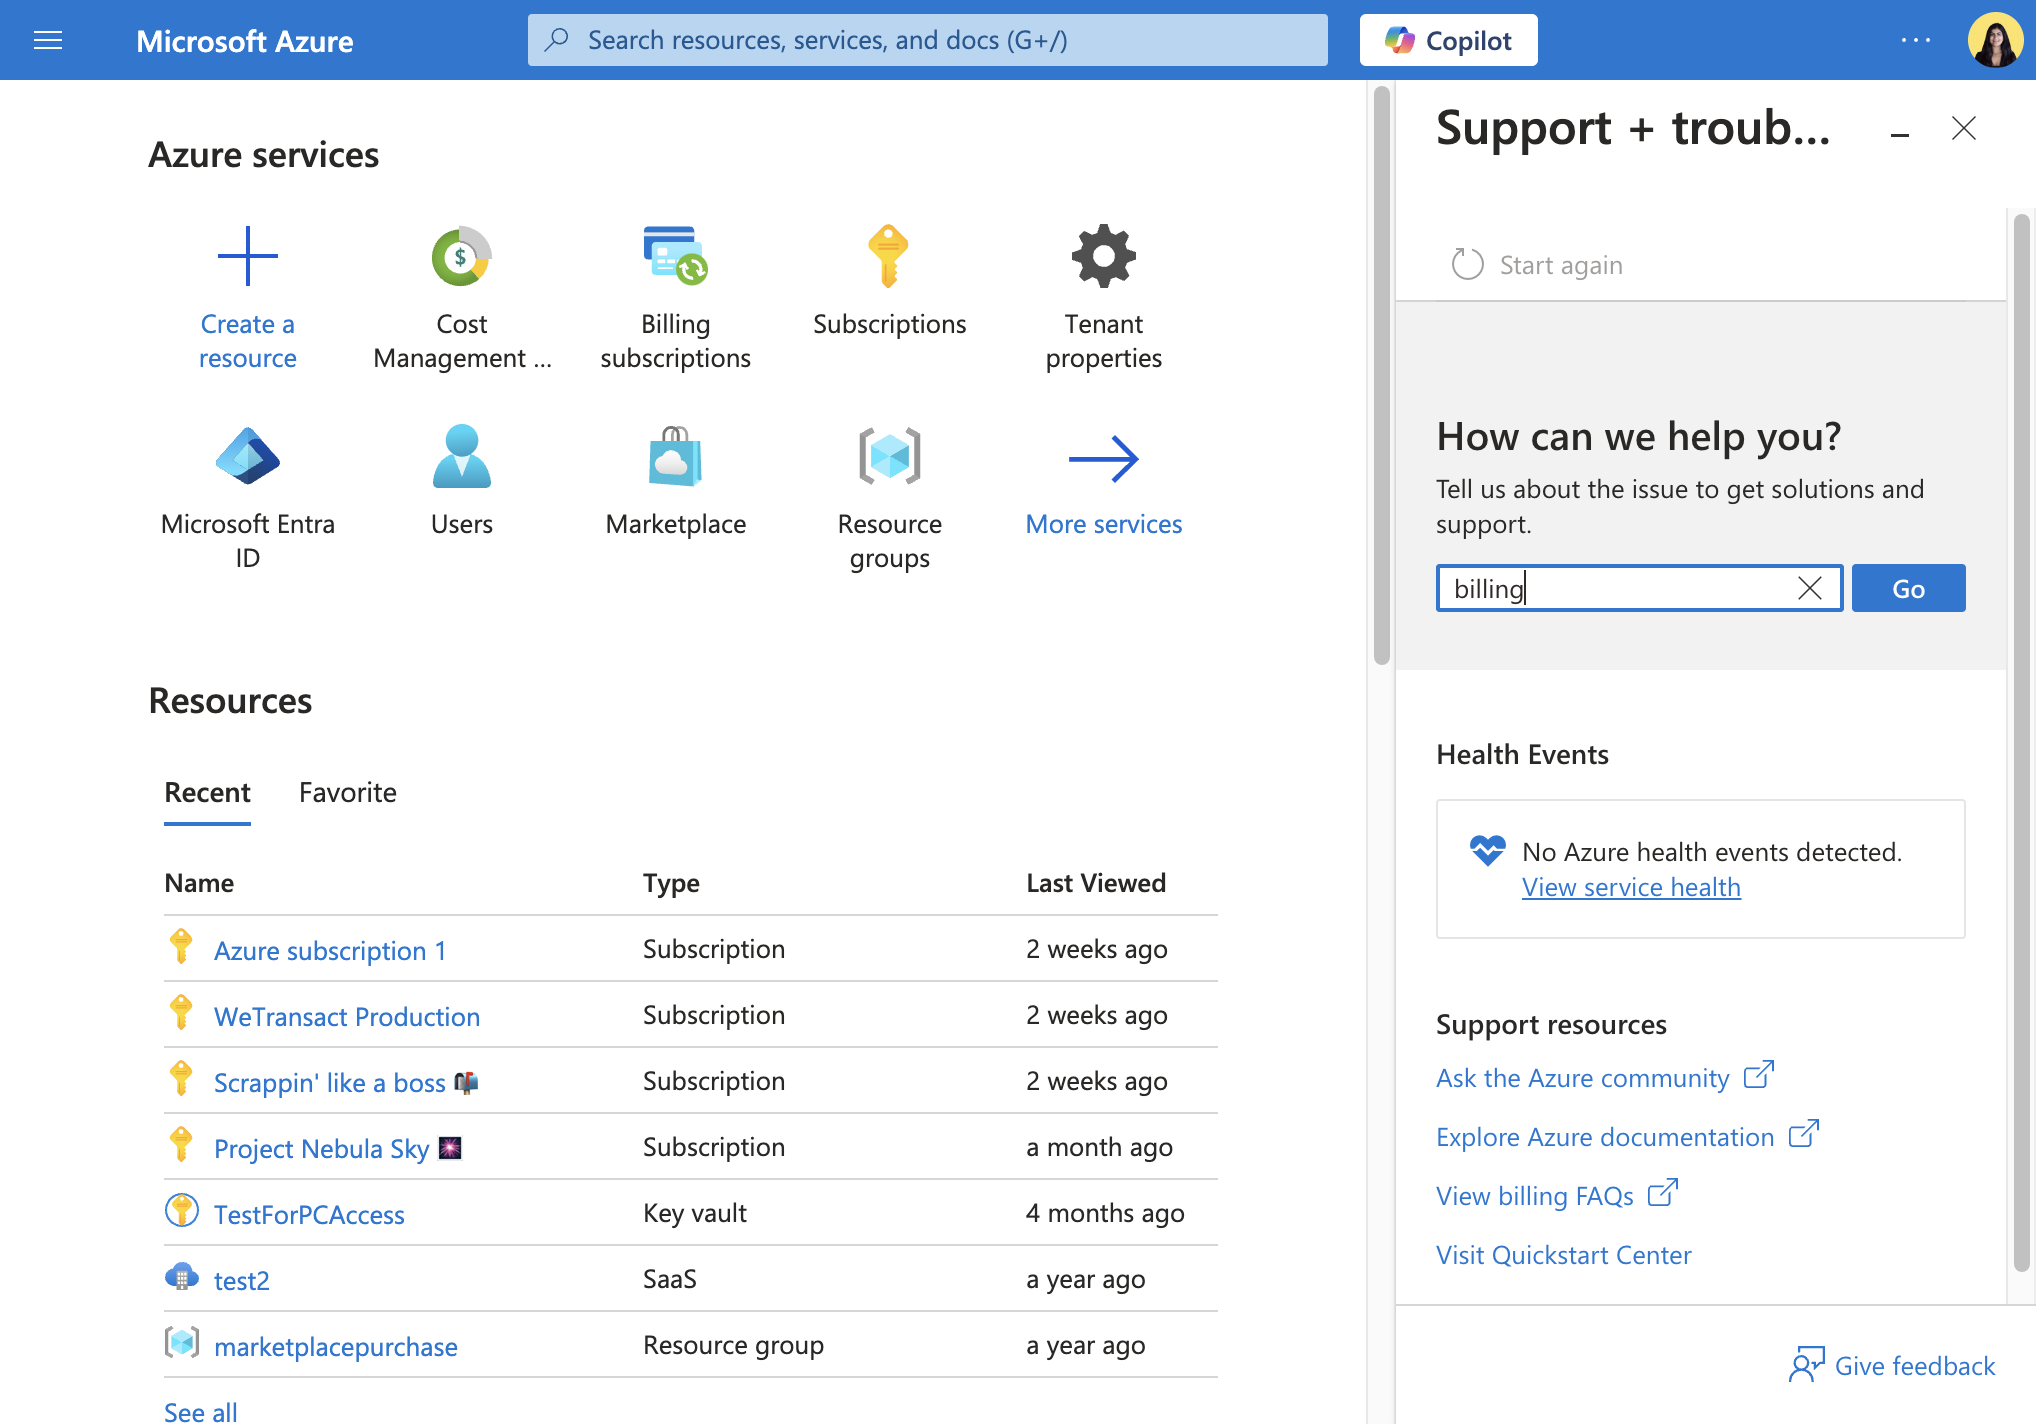Open the Marketplace shopping bag icon

[675, 456]
